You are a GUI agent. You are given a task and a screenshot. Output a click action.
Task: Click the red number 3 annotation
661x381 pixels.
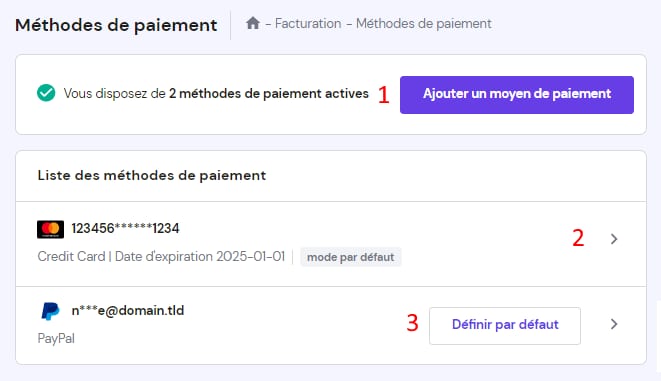[412, 323]
